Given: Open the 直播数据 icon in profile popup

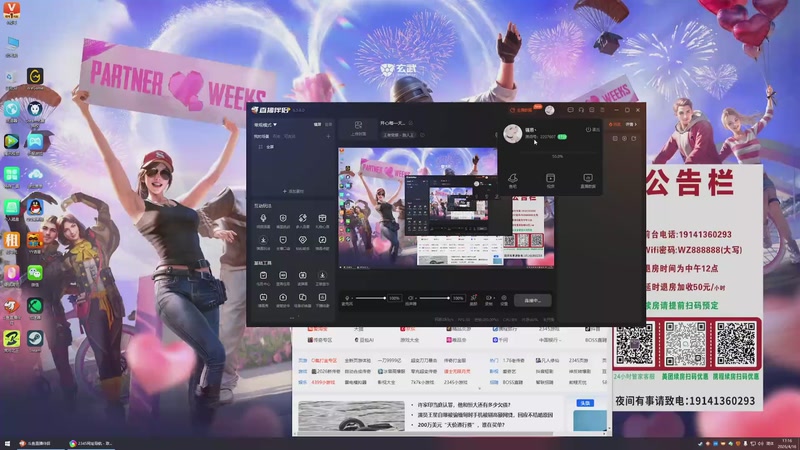Looking at the screenshot, I should [x=588, y=180].
